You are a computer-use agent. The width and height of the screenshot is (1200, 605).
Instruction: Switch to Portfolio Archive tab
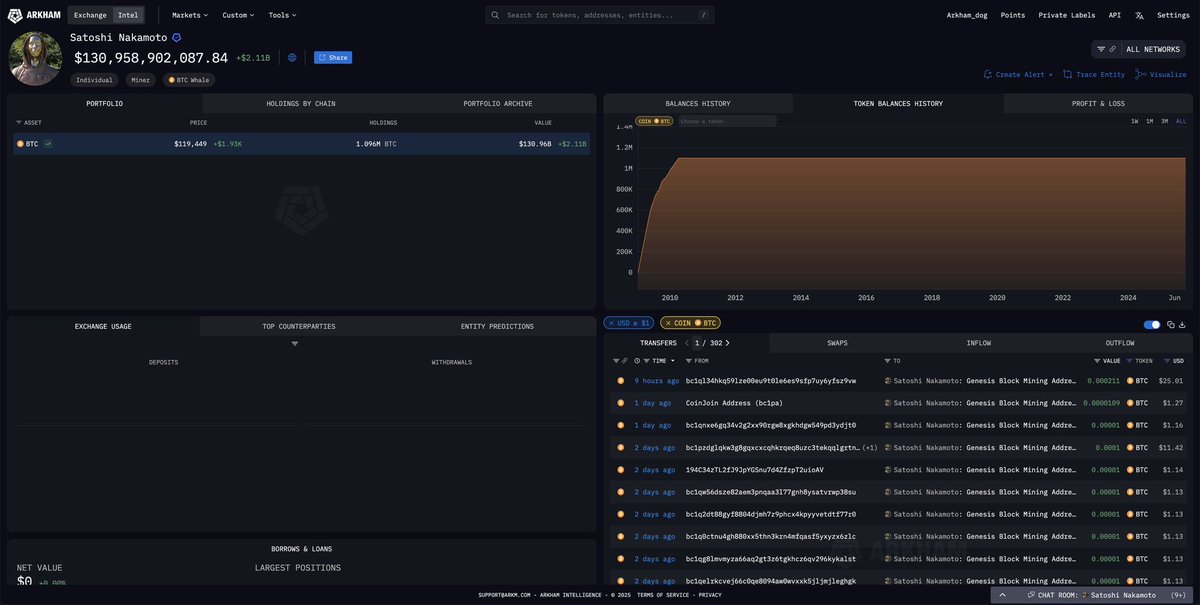click(497, 103)
